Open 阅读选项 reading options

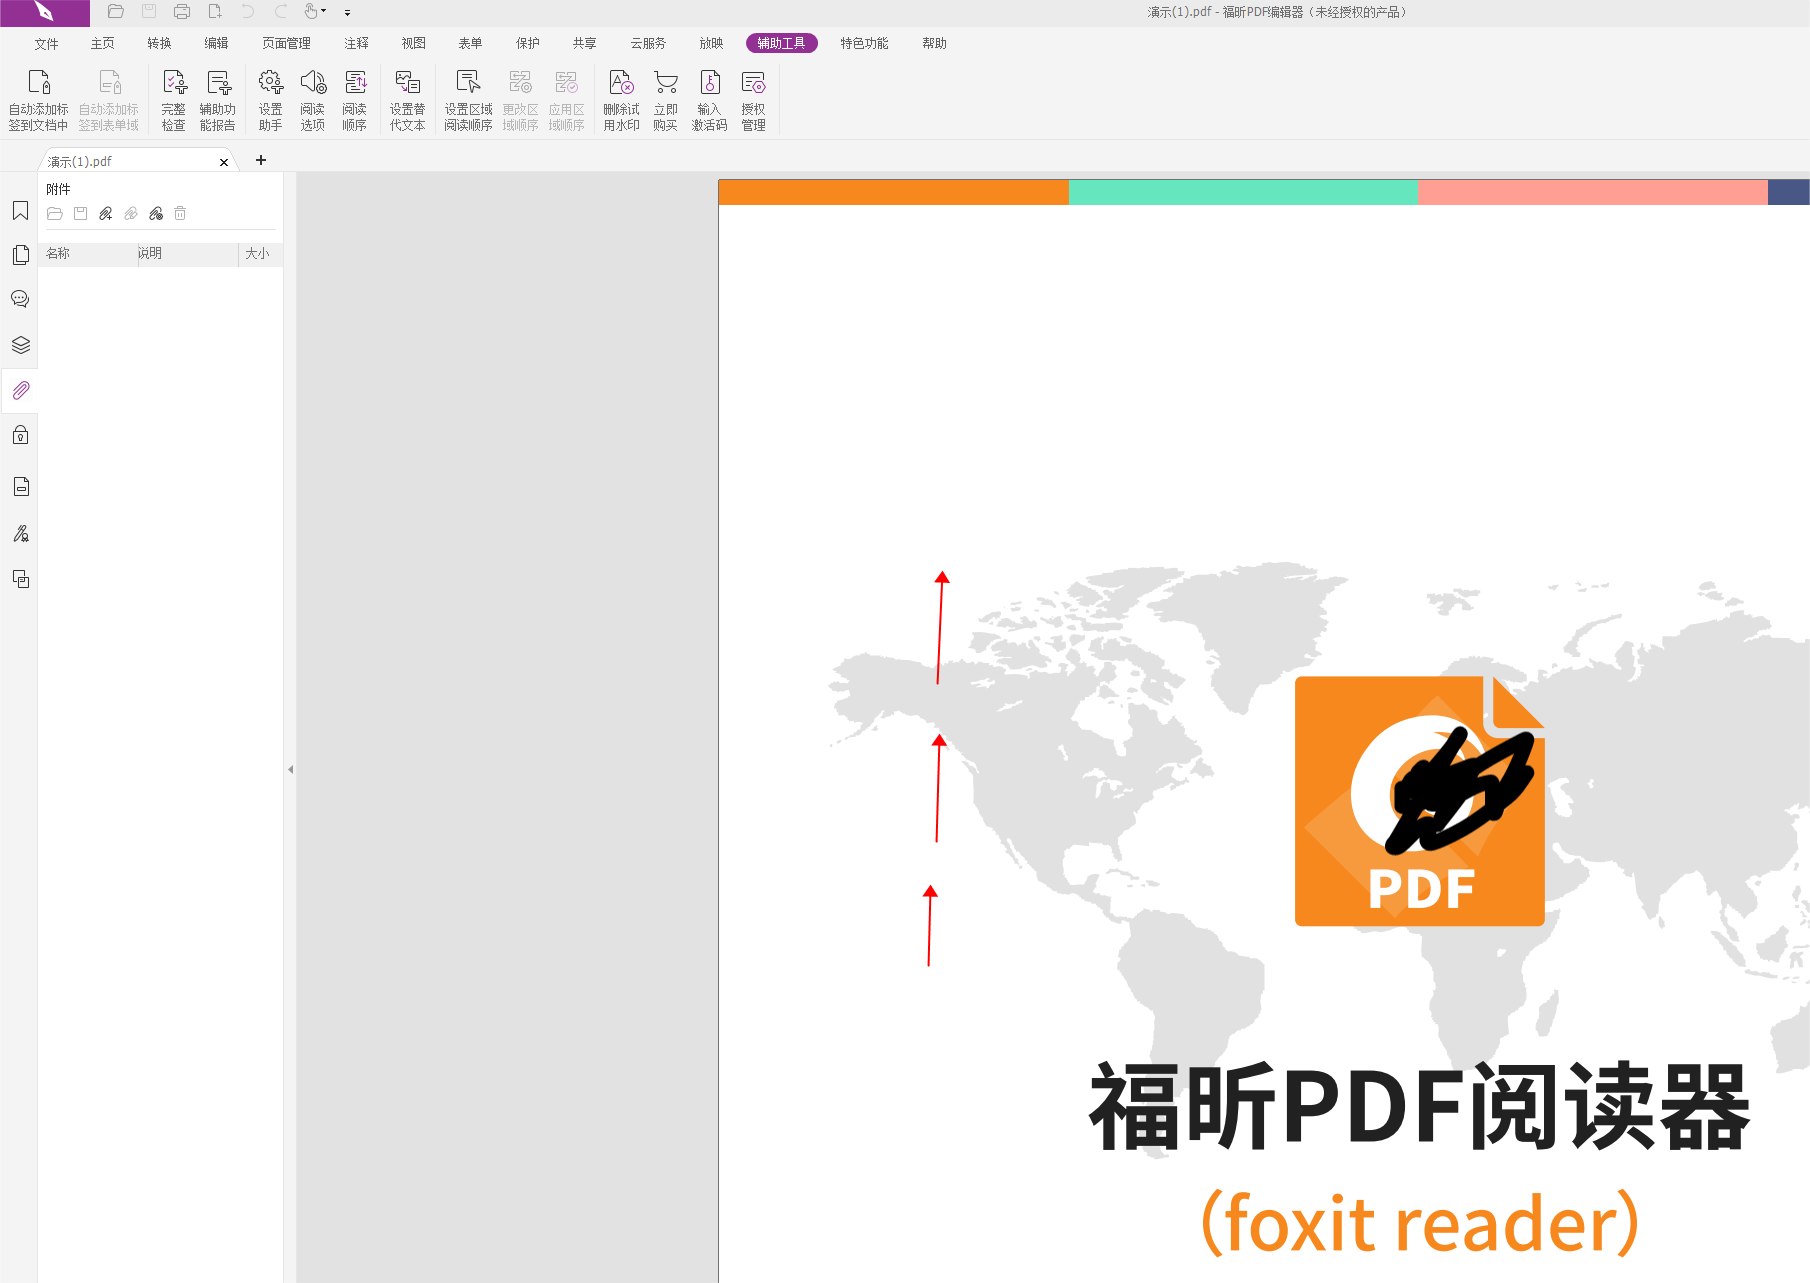(312, 98)
